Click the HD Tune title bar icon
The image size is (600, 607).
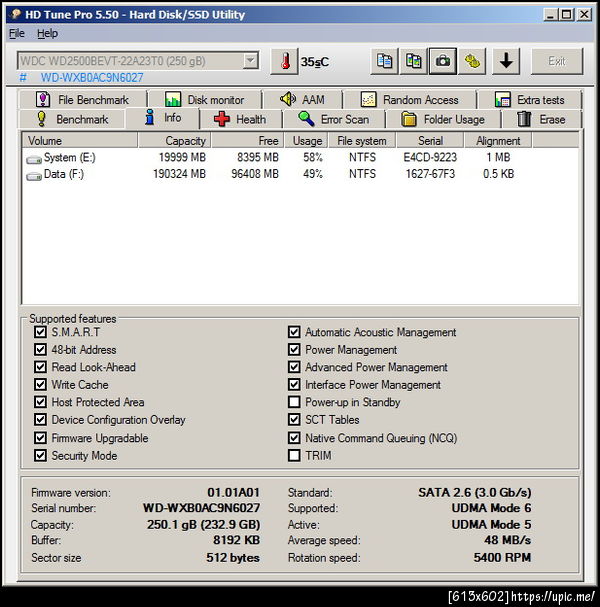click(x=15, y=14)
